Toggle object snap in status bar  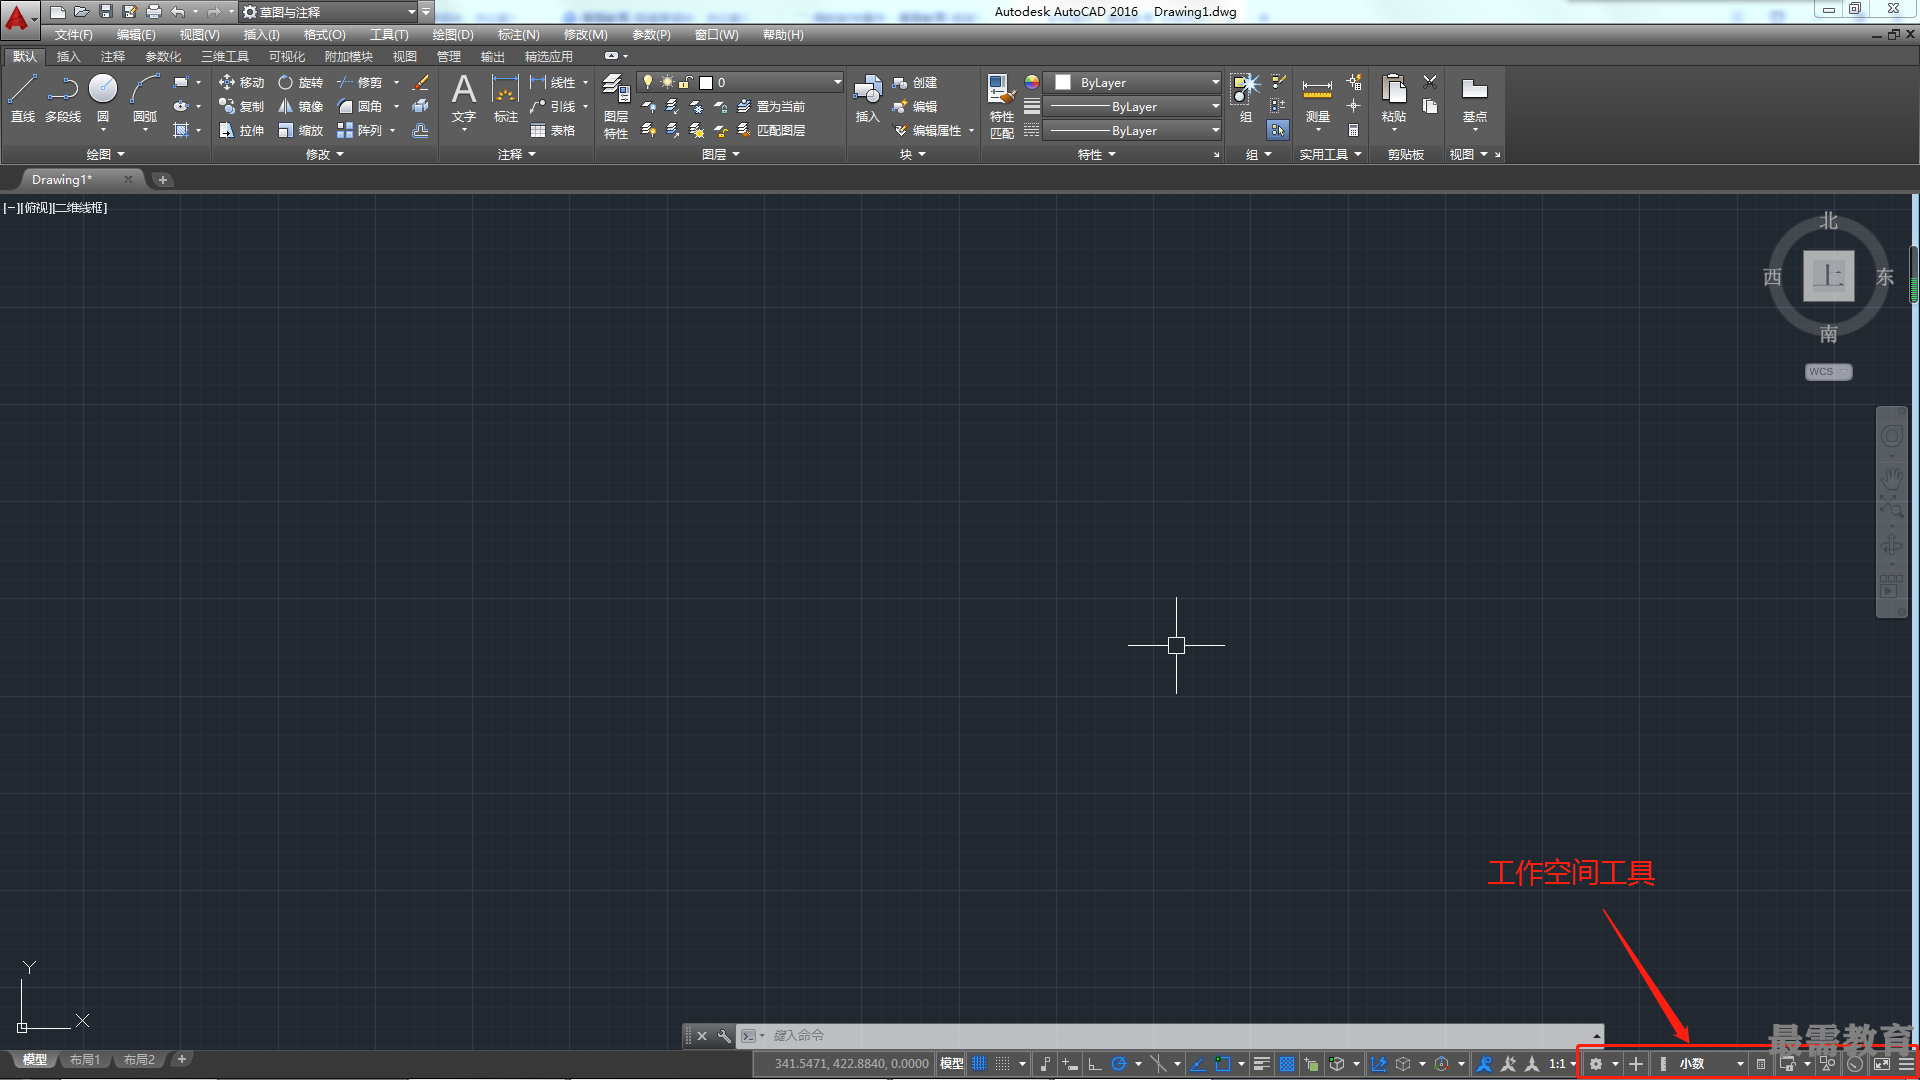coord(1222,1064)
